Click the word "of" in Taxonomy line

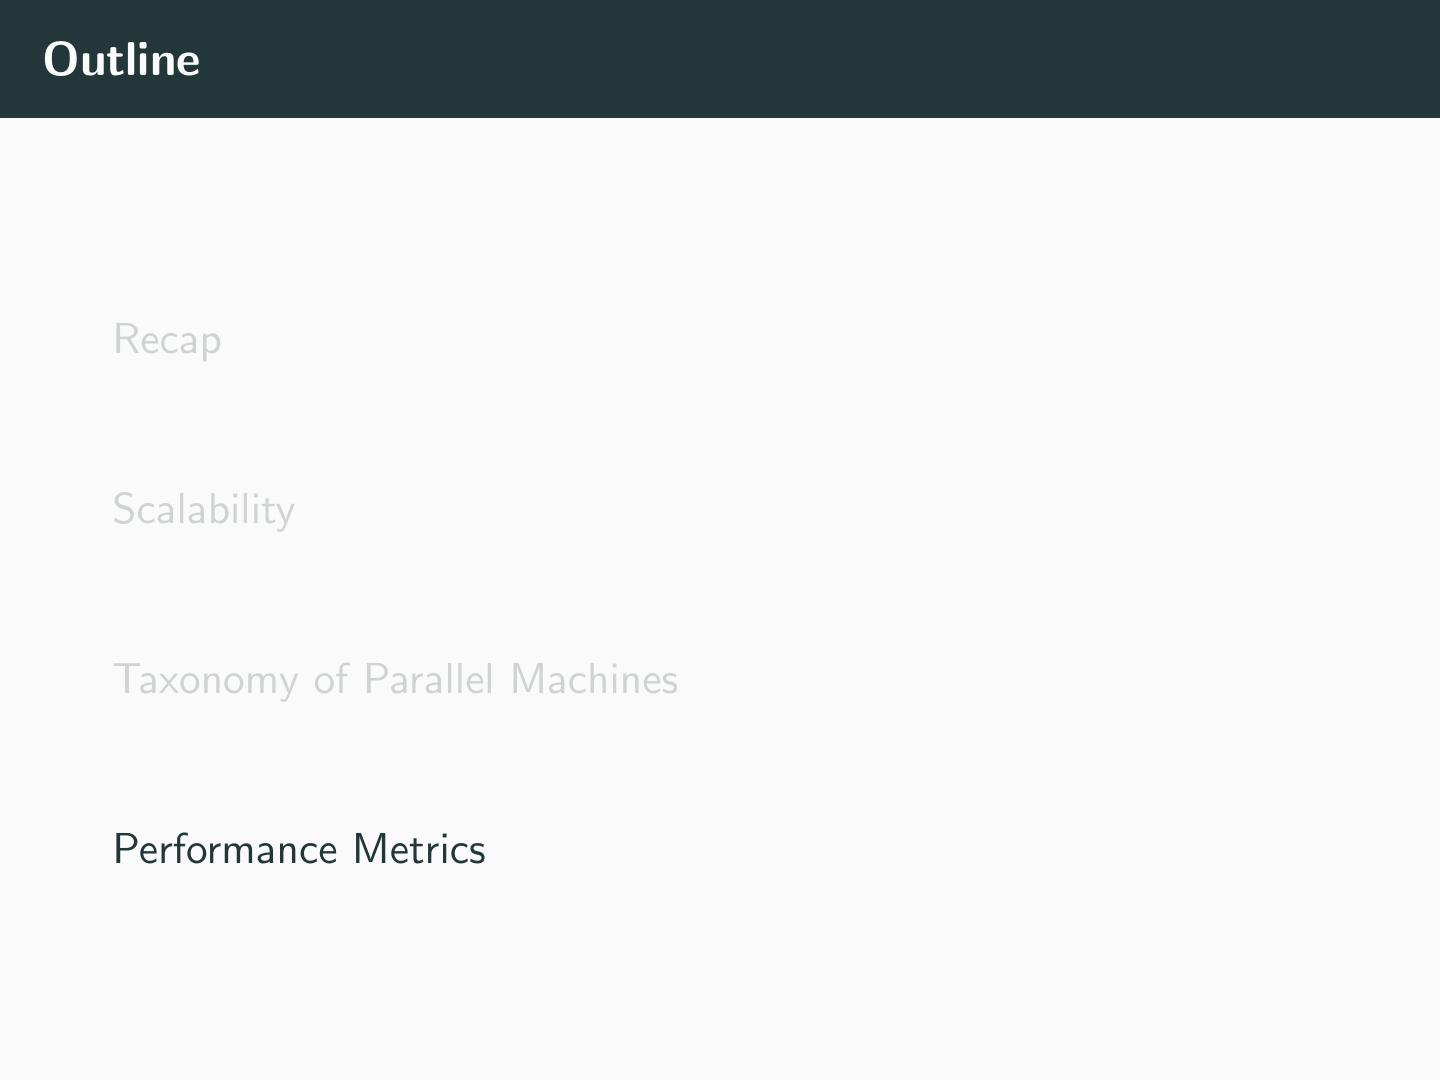click(330, 680)
